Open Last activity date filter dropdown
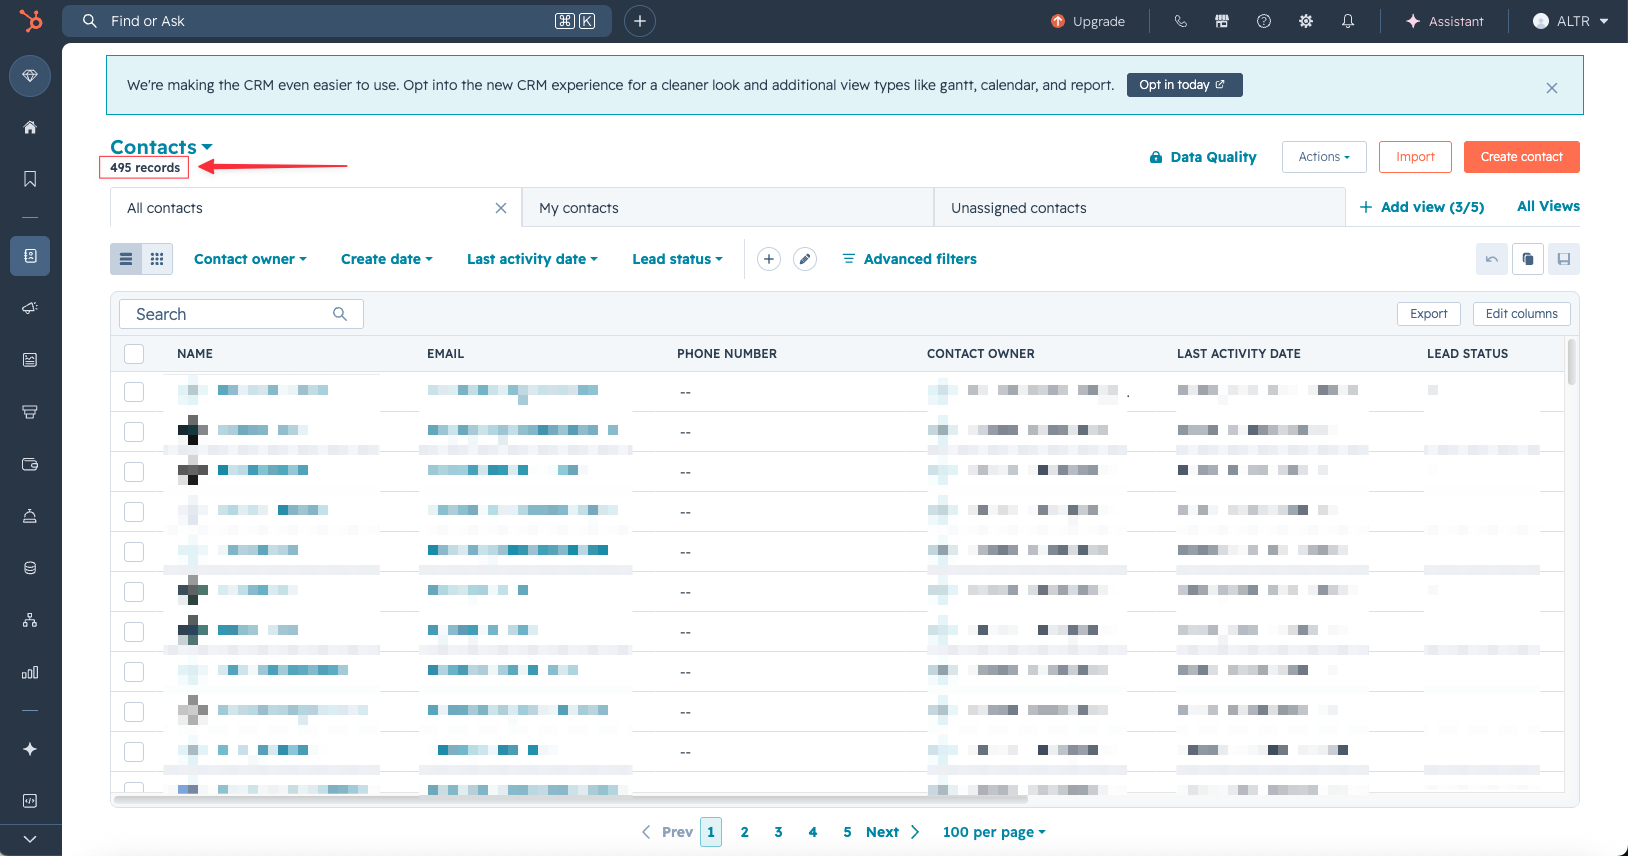Screen dimensions: 1628x856 pyautogui.click(x=532, y=259)
